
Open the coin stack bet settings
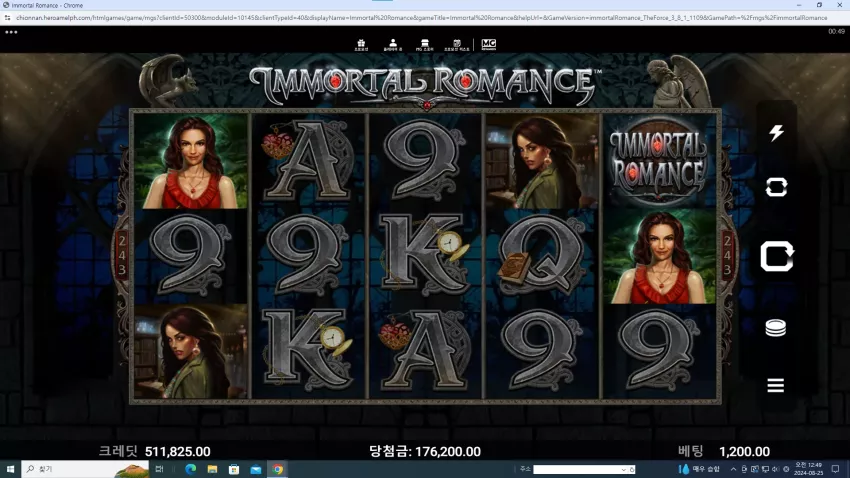coord(776,328)
